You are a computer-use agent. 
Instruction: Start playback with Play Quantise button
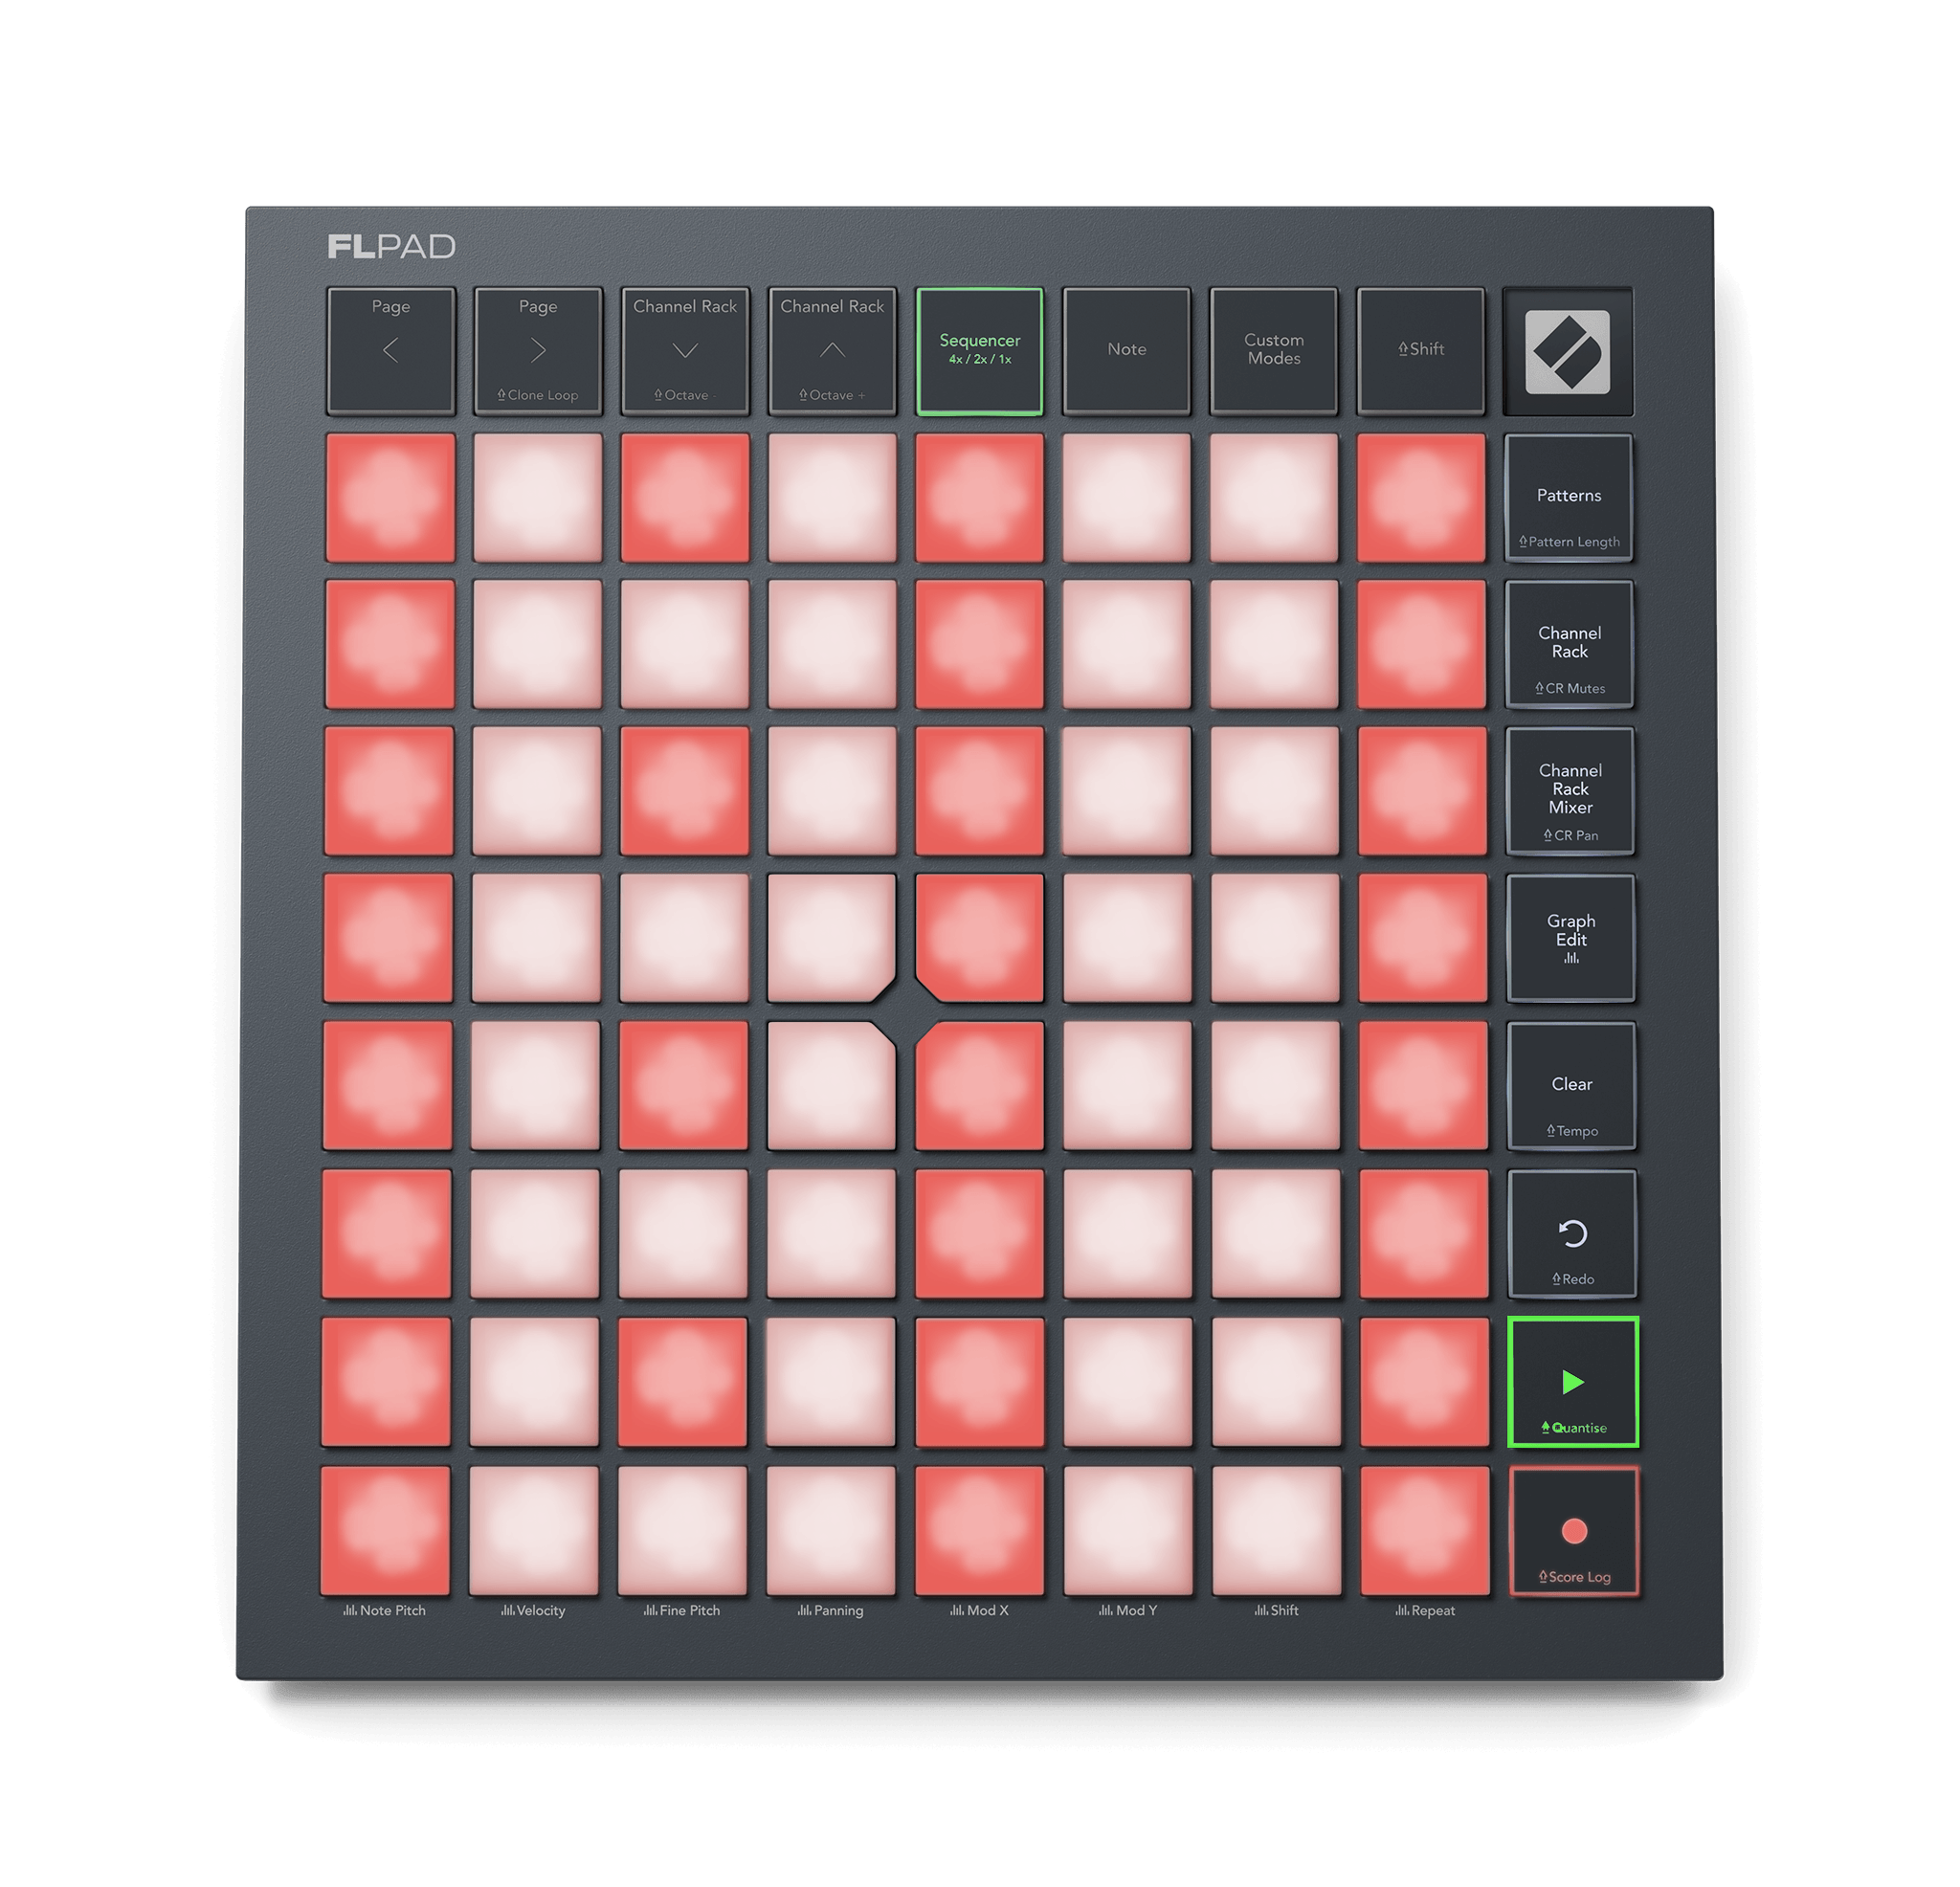click(x=1573, y=1382)
